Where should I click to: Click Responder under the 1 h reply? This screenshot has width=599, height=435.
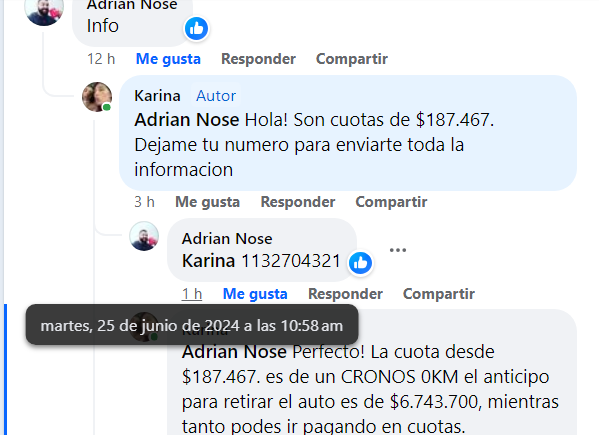coord(345,294)
